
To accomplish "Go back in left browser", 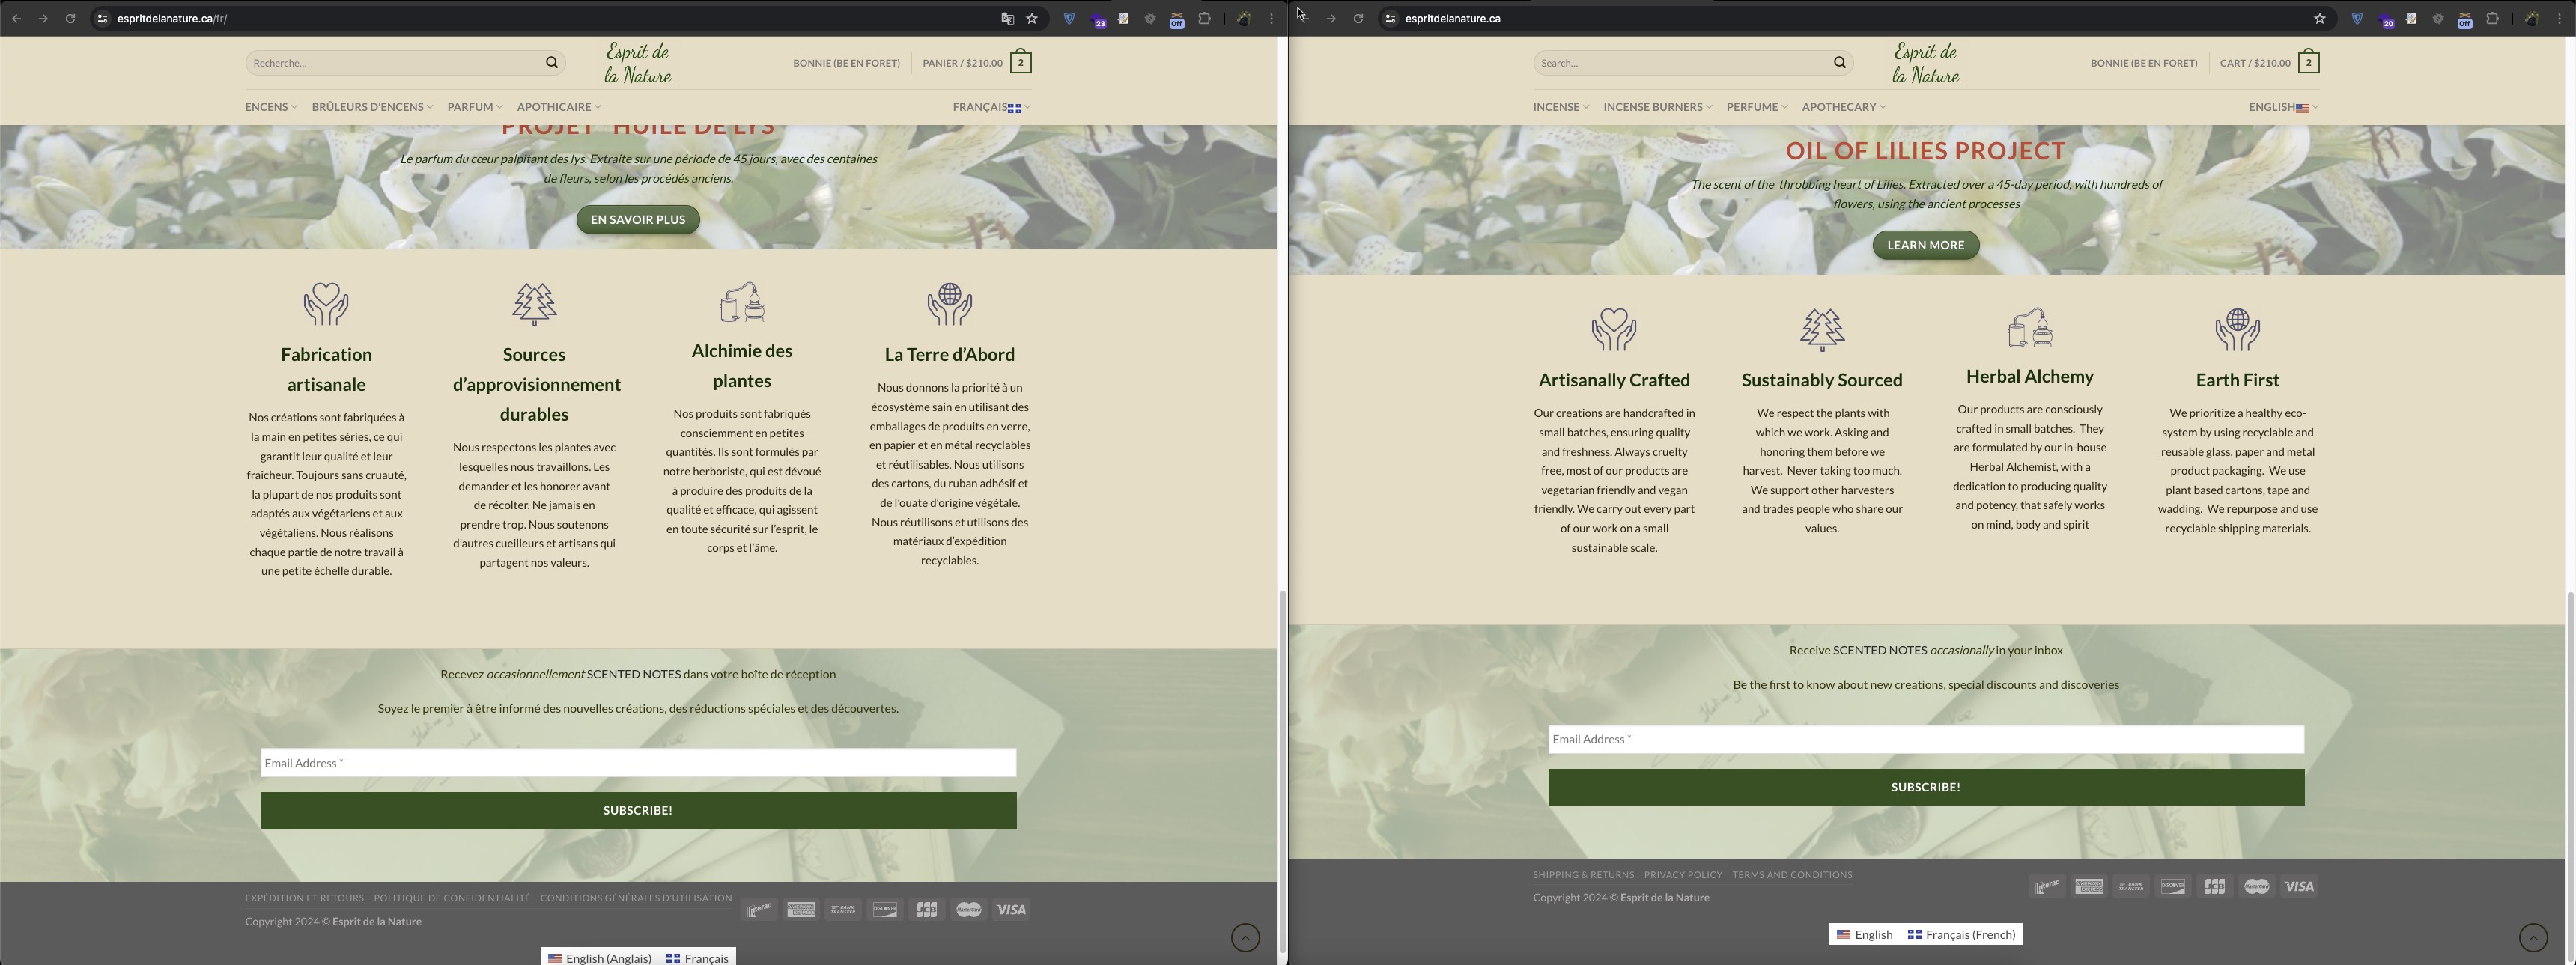I will click(16, 19).
